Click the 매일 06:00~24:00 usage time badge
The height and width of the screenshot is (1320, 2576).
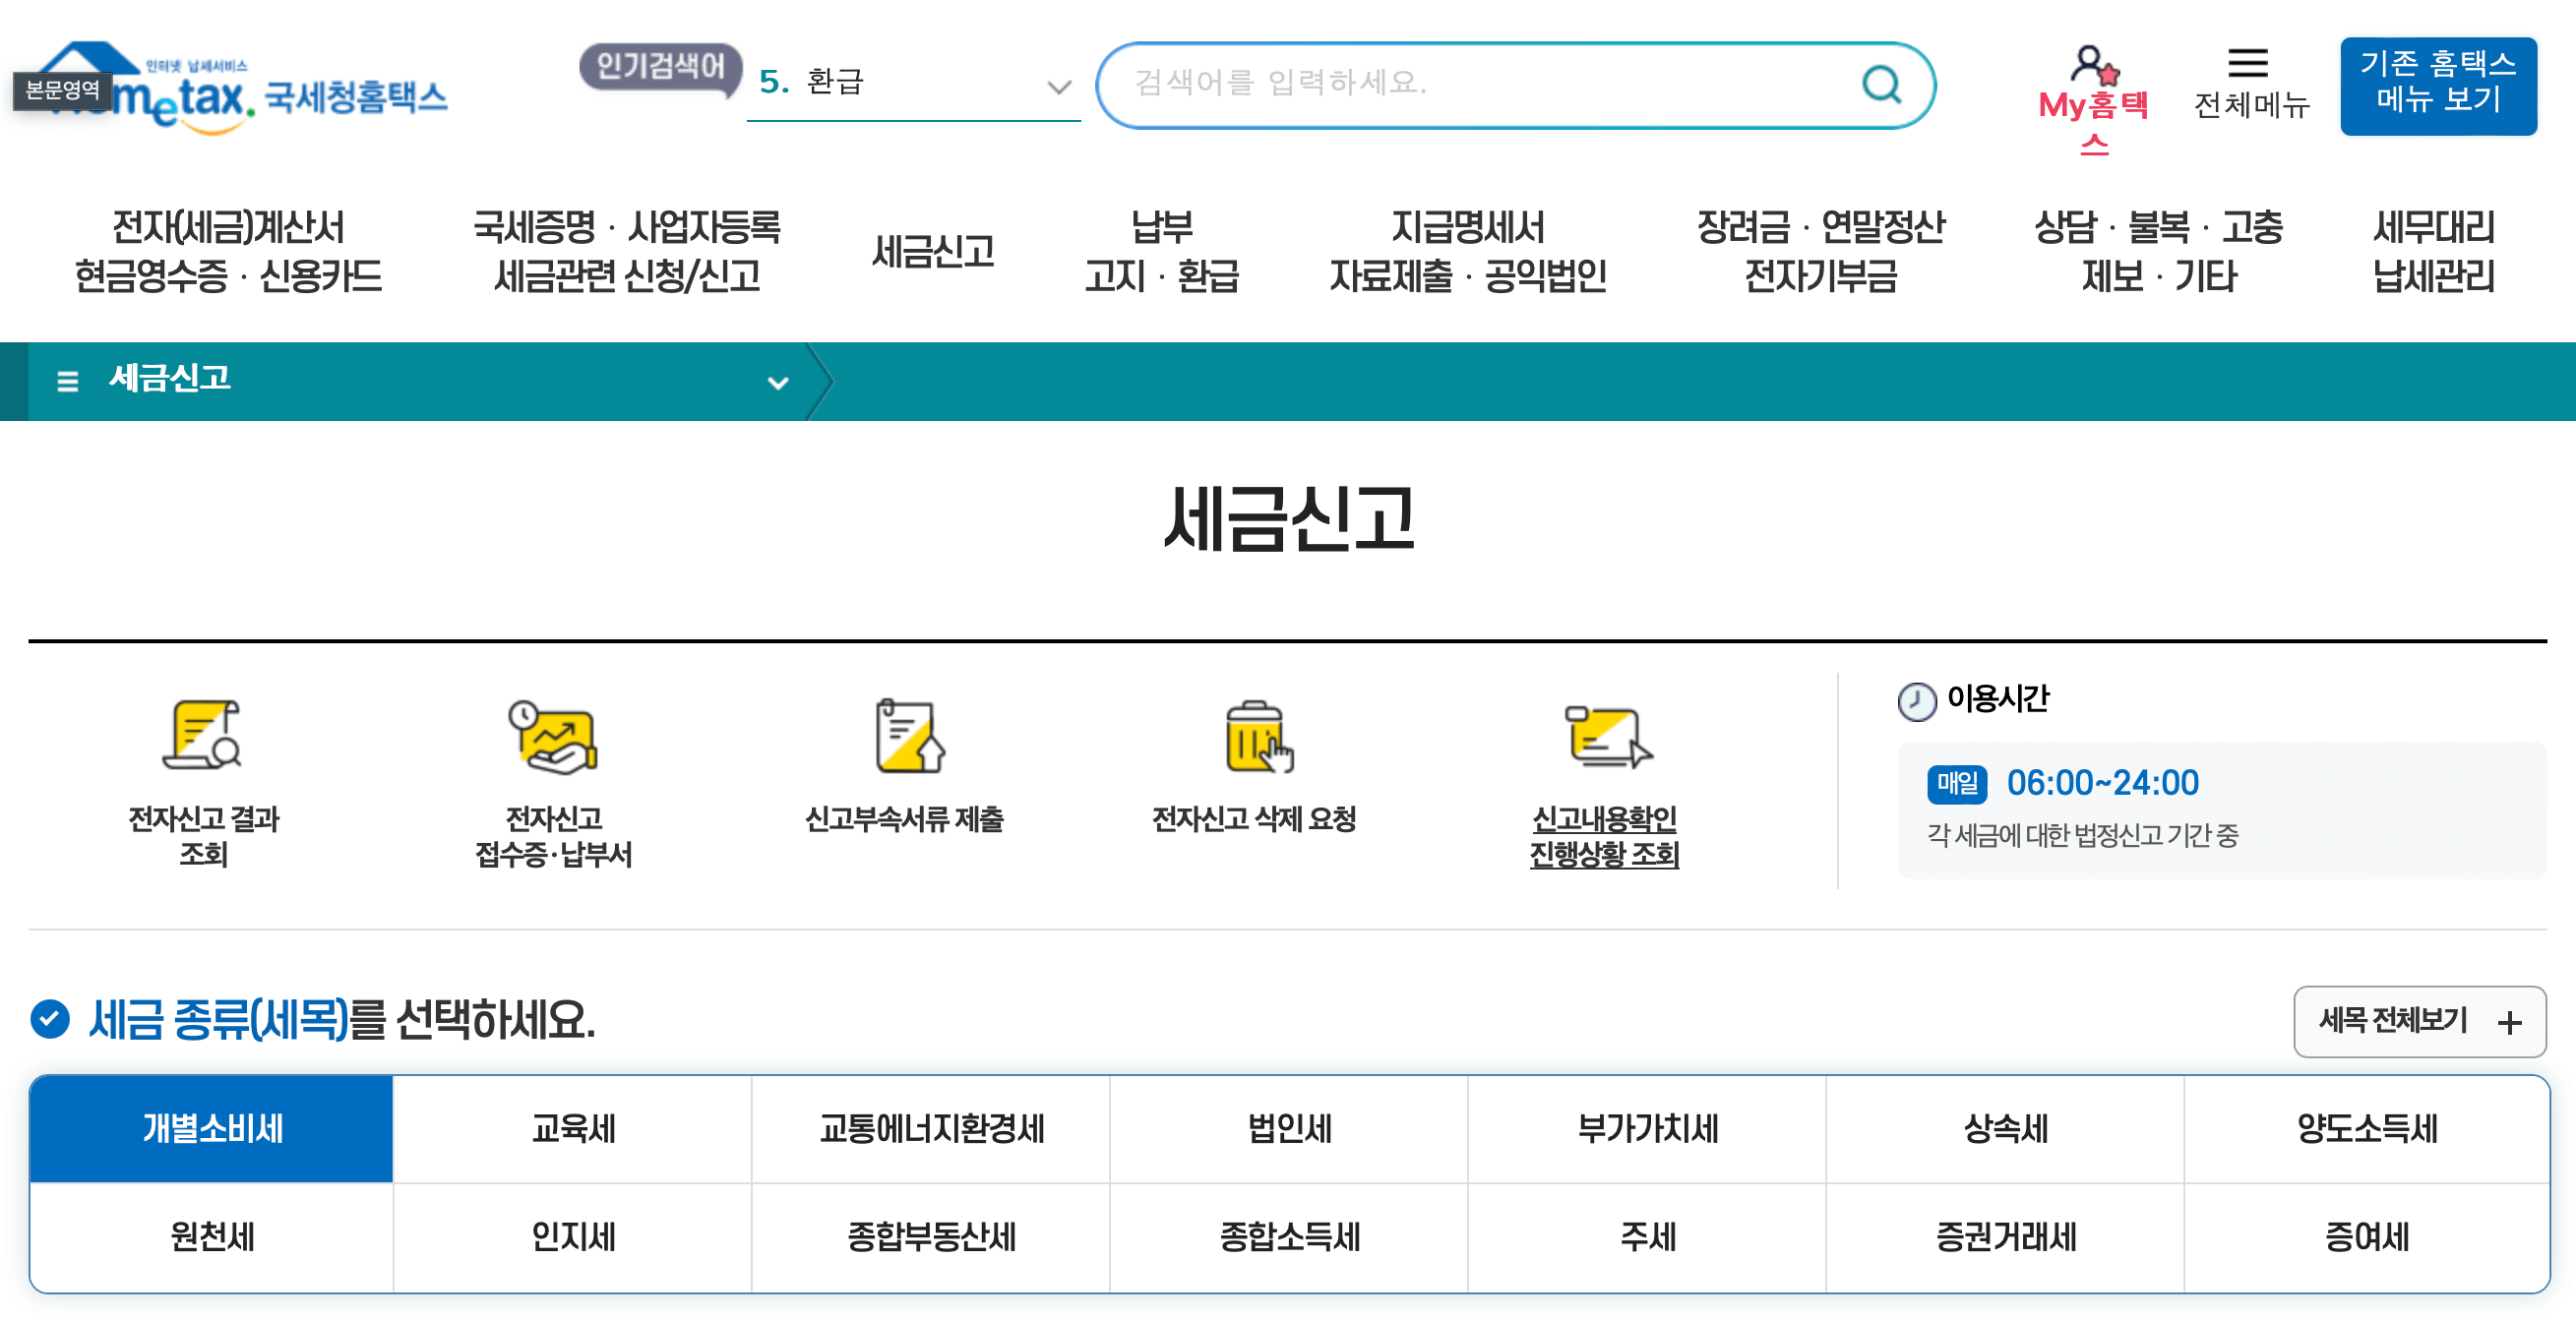1956,784
